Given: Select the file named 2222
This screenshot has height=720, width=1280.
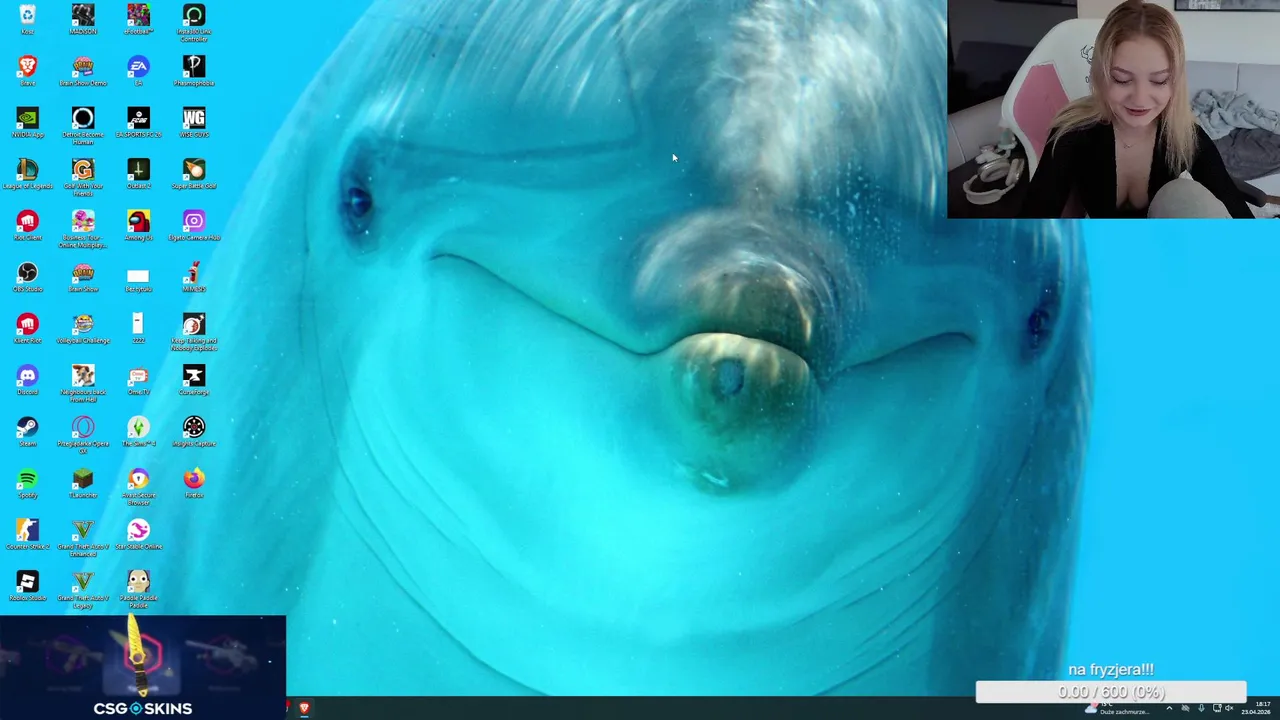Looking at the screenshot, I should [138, 328].
